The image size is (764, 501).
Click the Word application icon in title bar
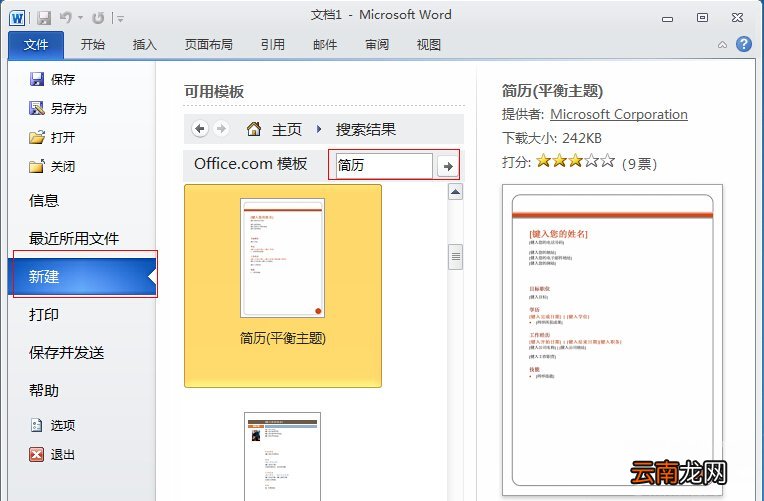click(17, 18)
